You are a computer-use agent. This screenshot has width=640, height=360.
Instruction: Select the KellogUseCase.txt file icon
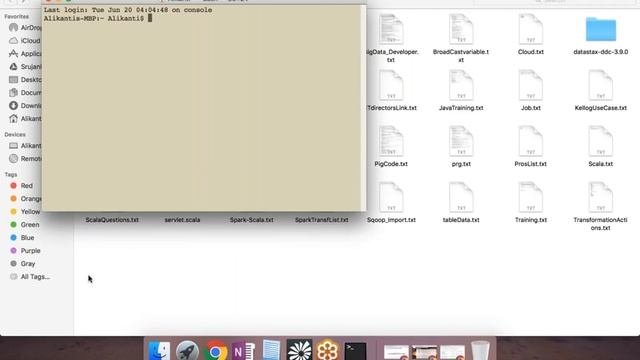point(600,85)
